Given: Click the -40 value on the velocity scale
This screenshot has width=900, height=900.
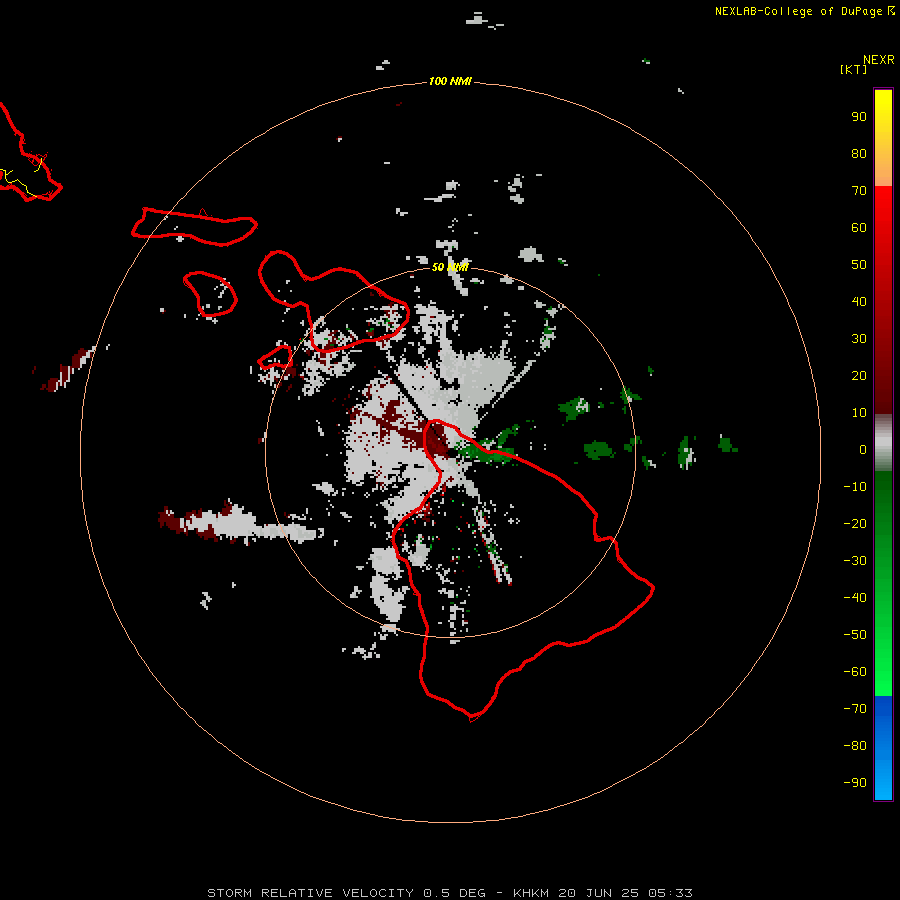Looking at the screenshot, I should coord(855,598).
